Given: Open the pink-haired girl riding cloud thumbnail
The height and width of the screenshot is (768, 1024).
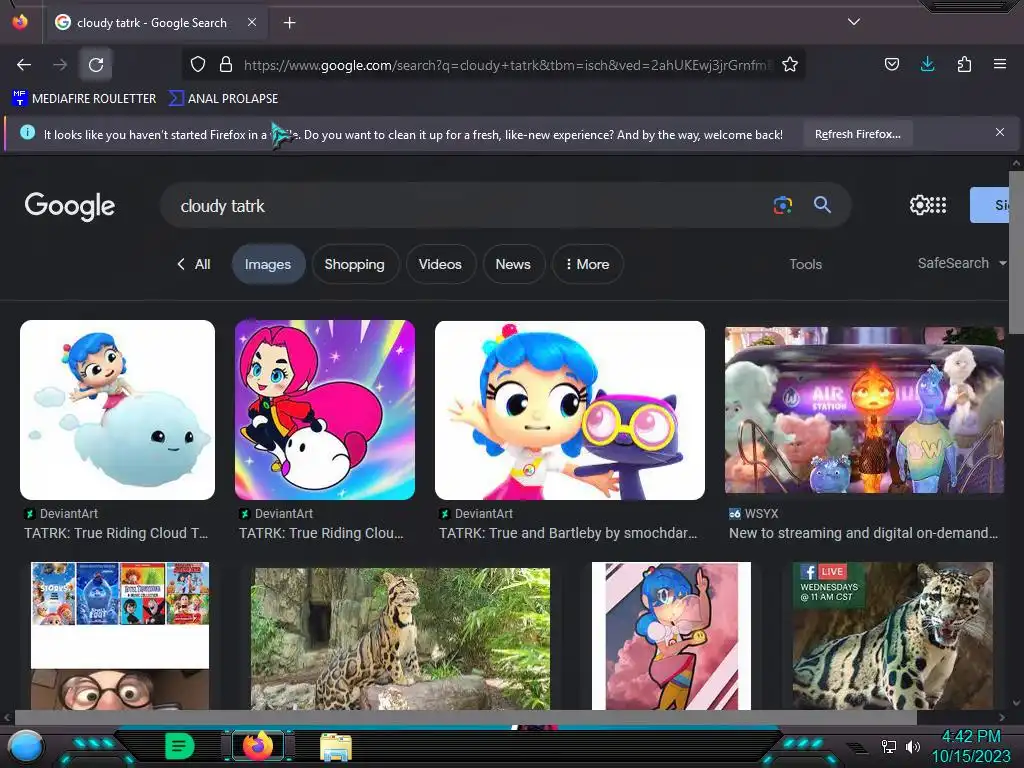Looking at the screenshot, I should (325, 410).
